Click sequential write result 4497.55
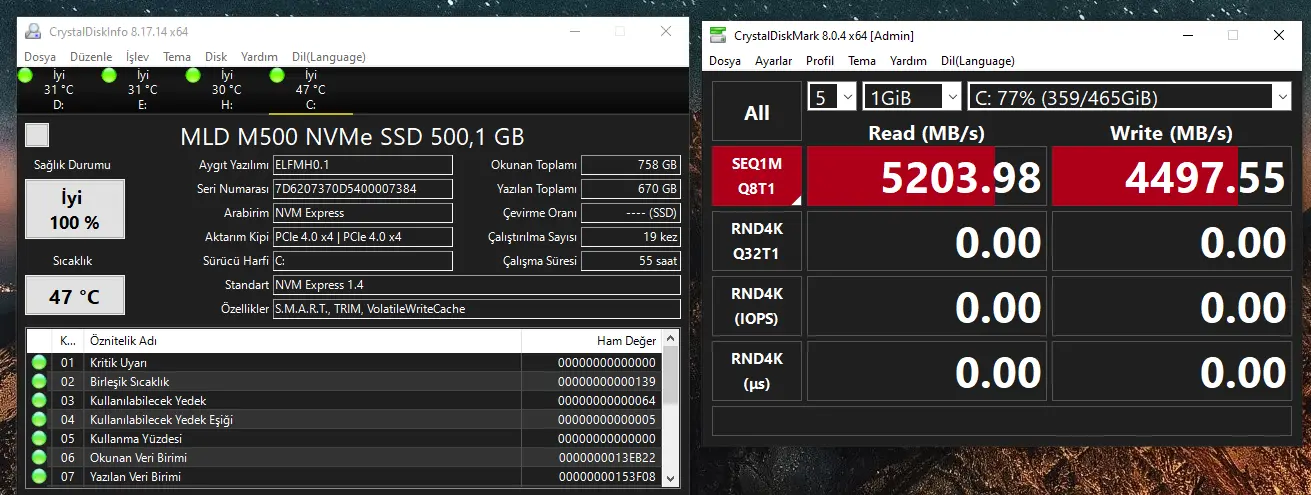 click(1172, 177)
